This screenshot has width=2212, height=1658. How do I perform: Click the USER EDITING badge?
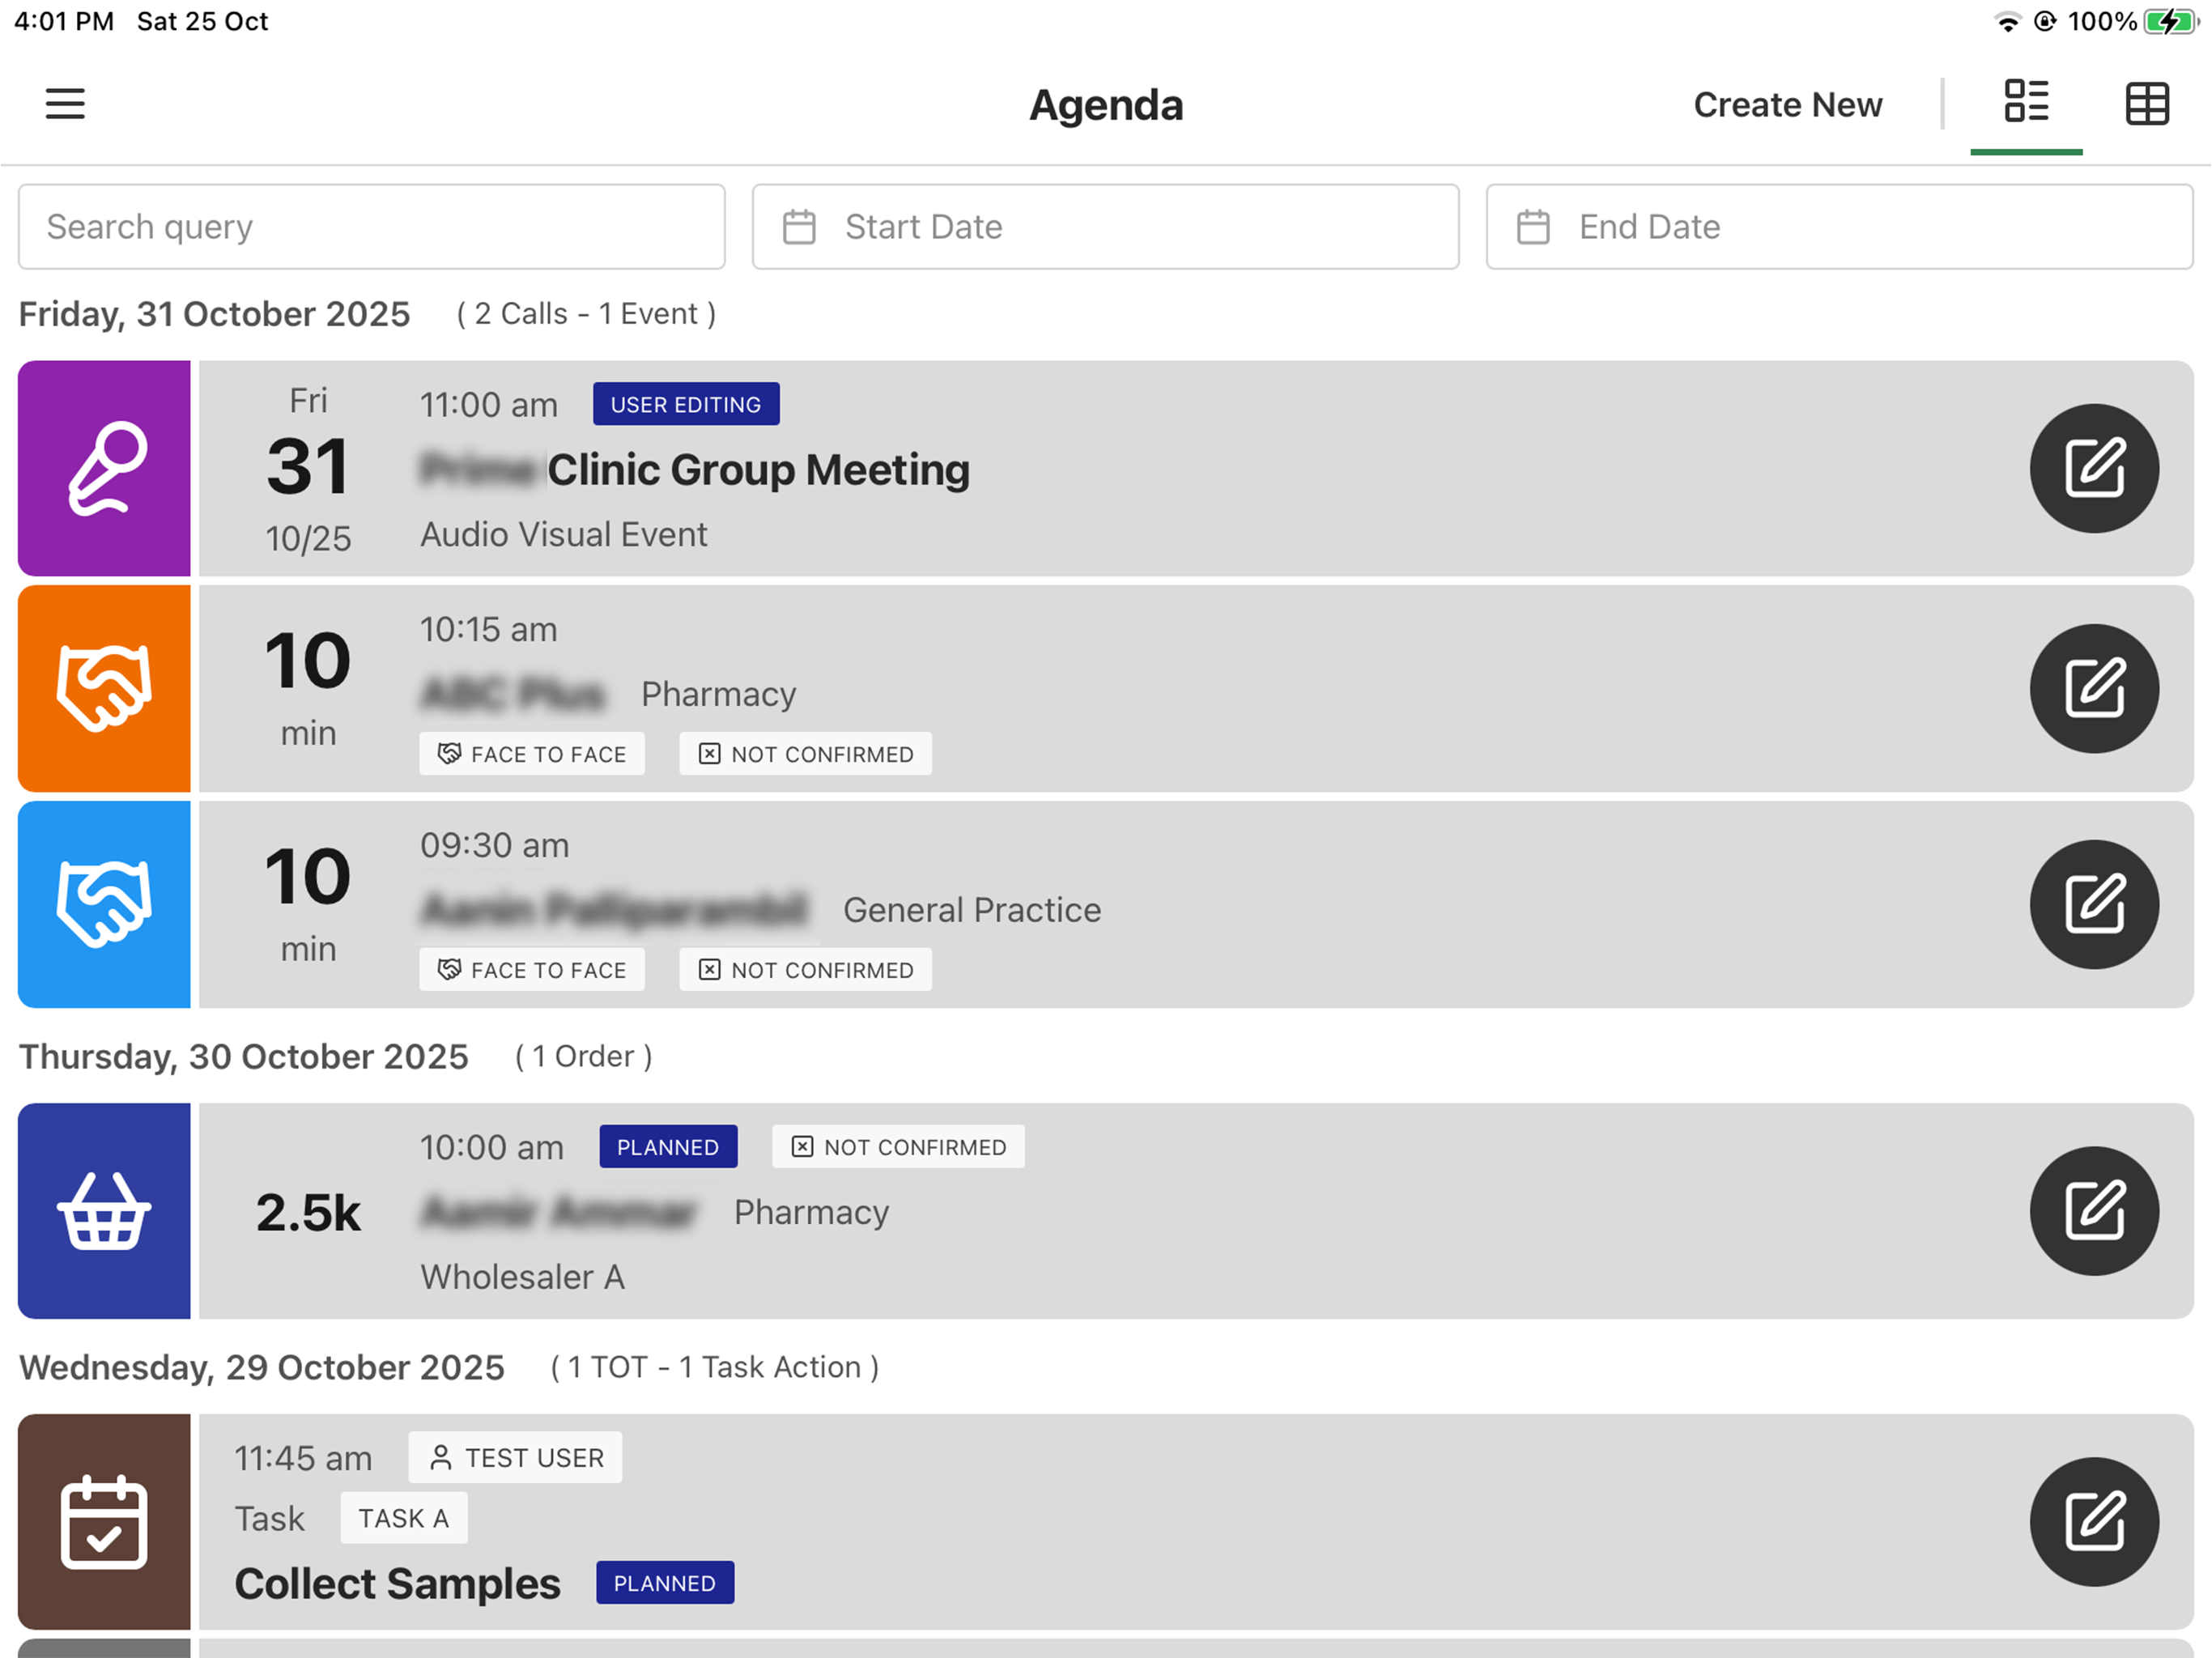point(686,404)
